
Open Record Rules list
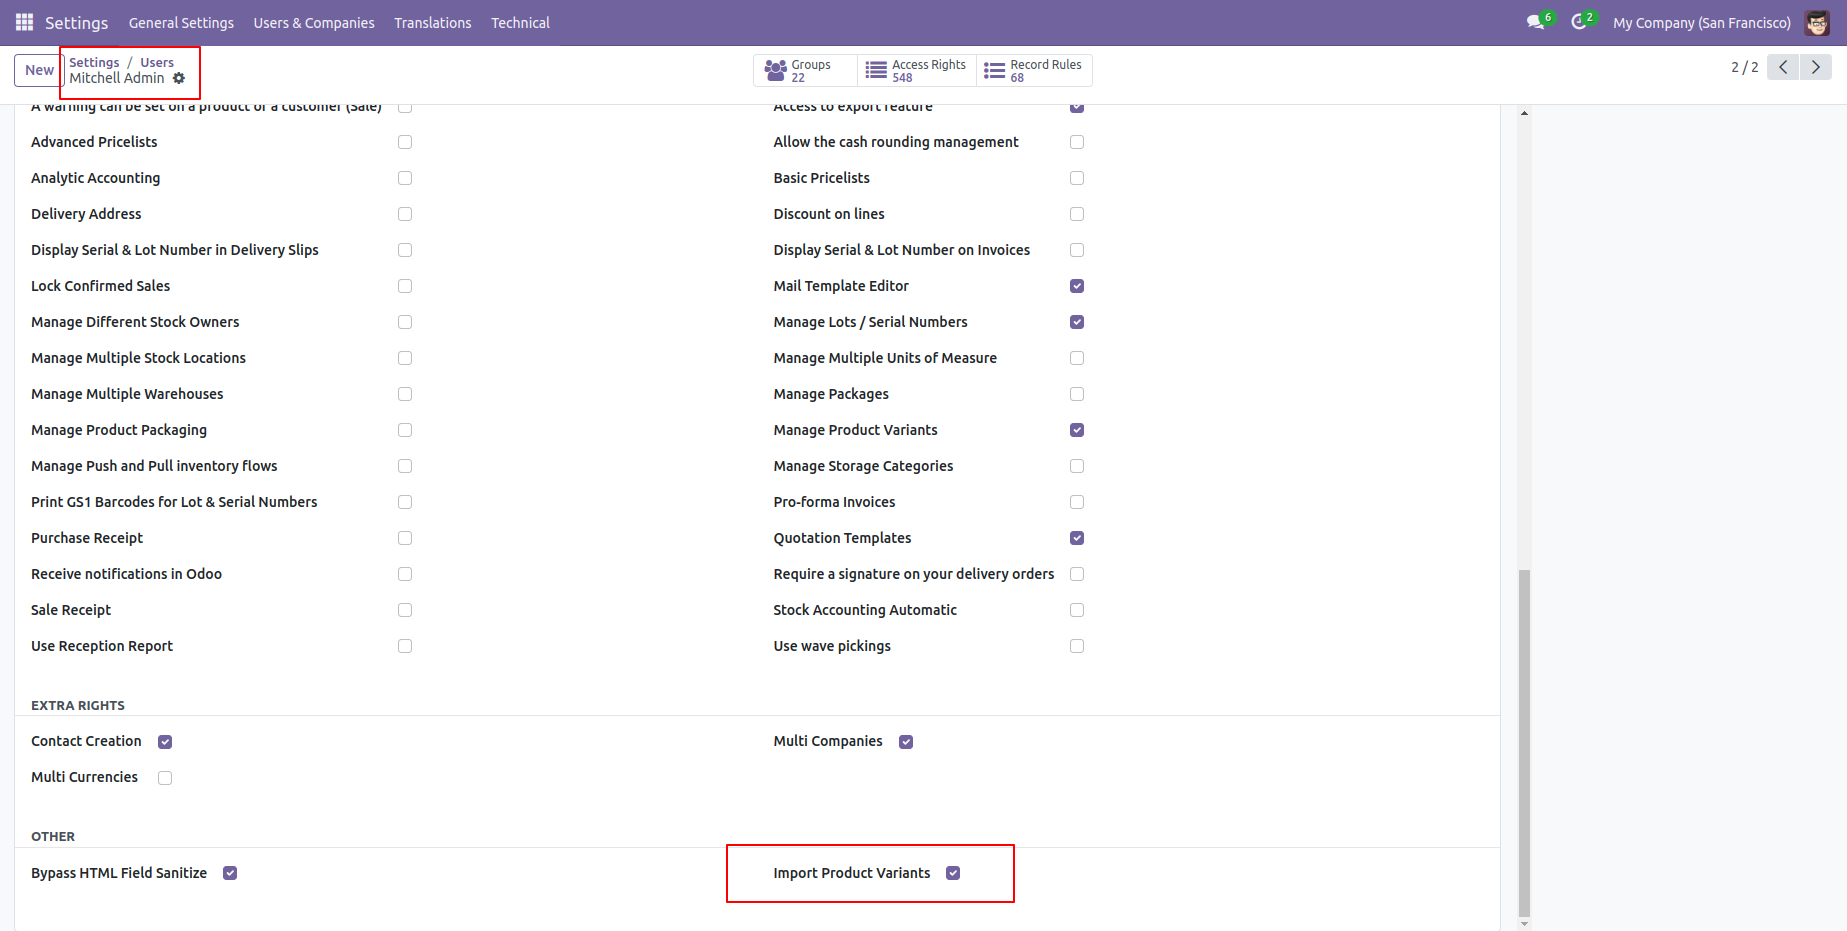tap(1035, 69)
